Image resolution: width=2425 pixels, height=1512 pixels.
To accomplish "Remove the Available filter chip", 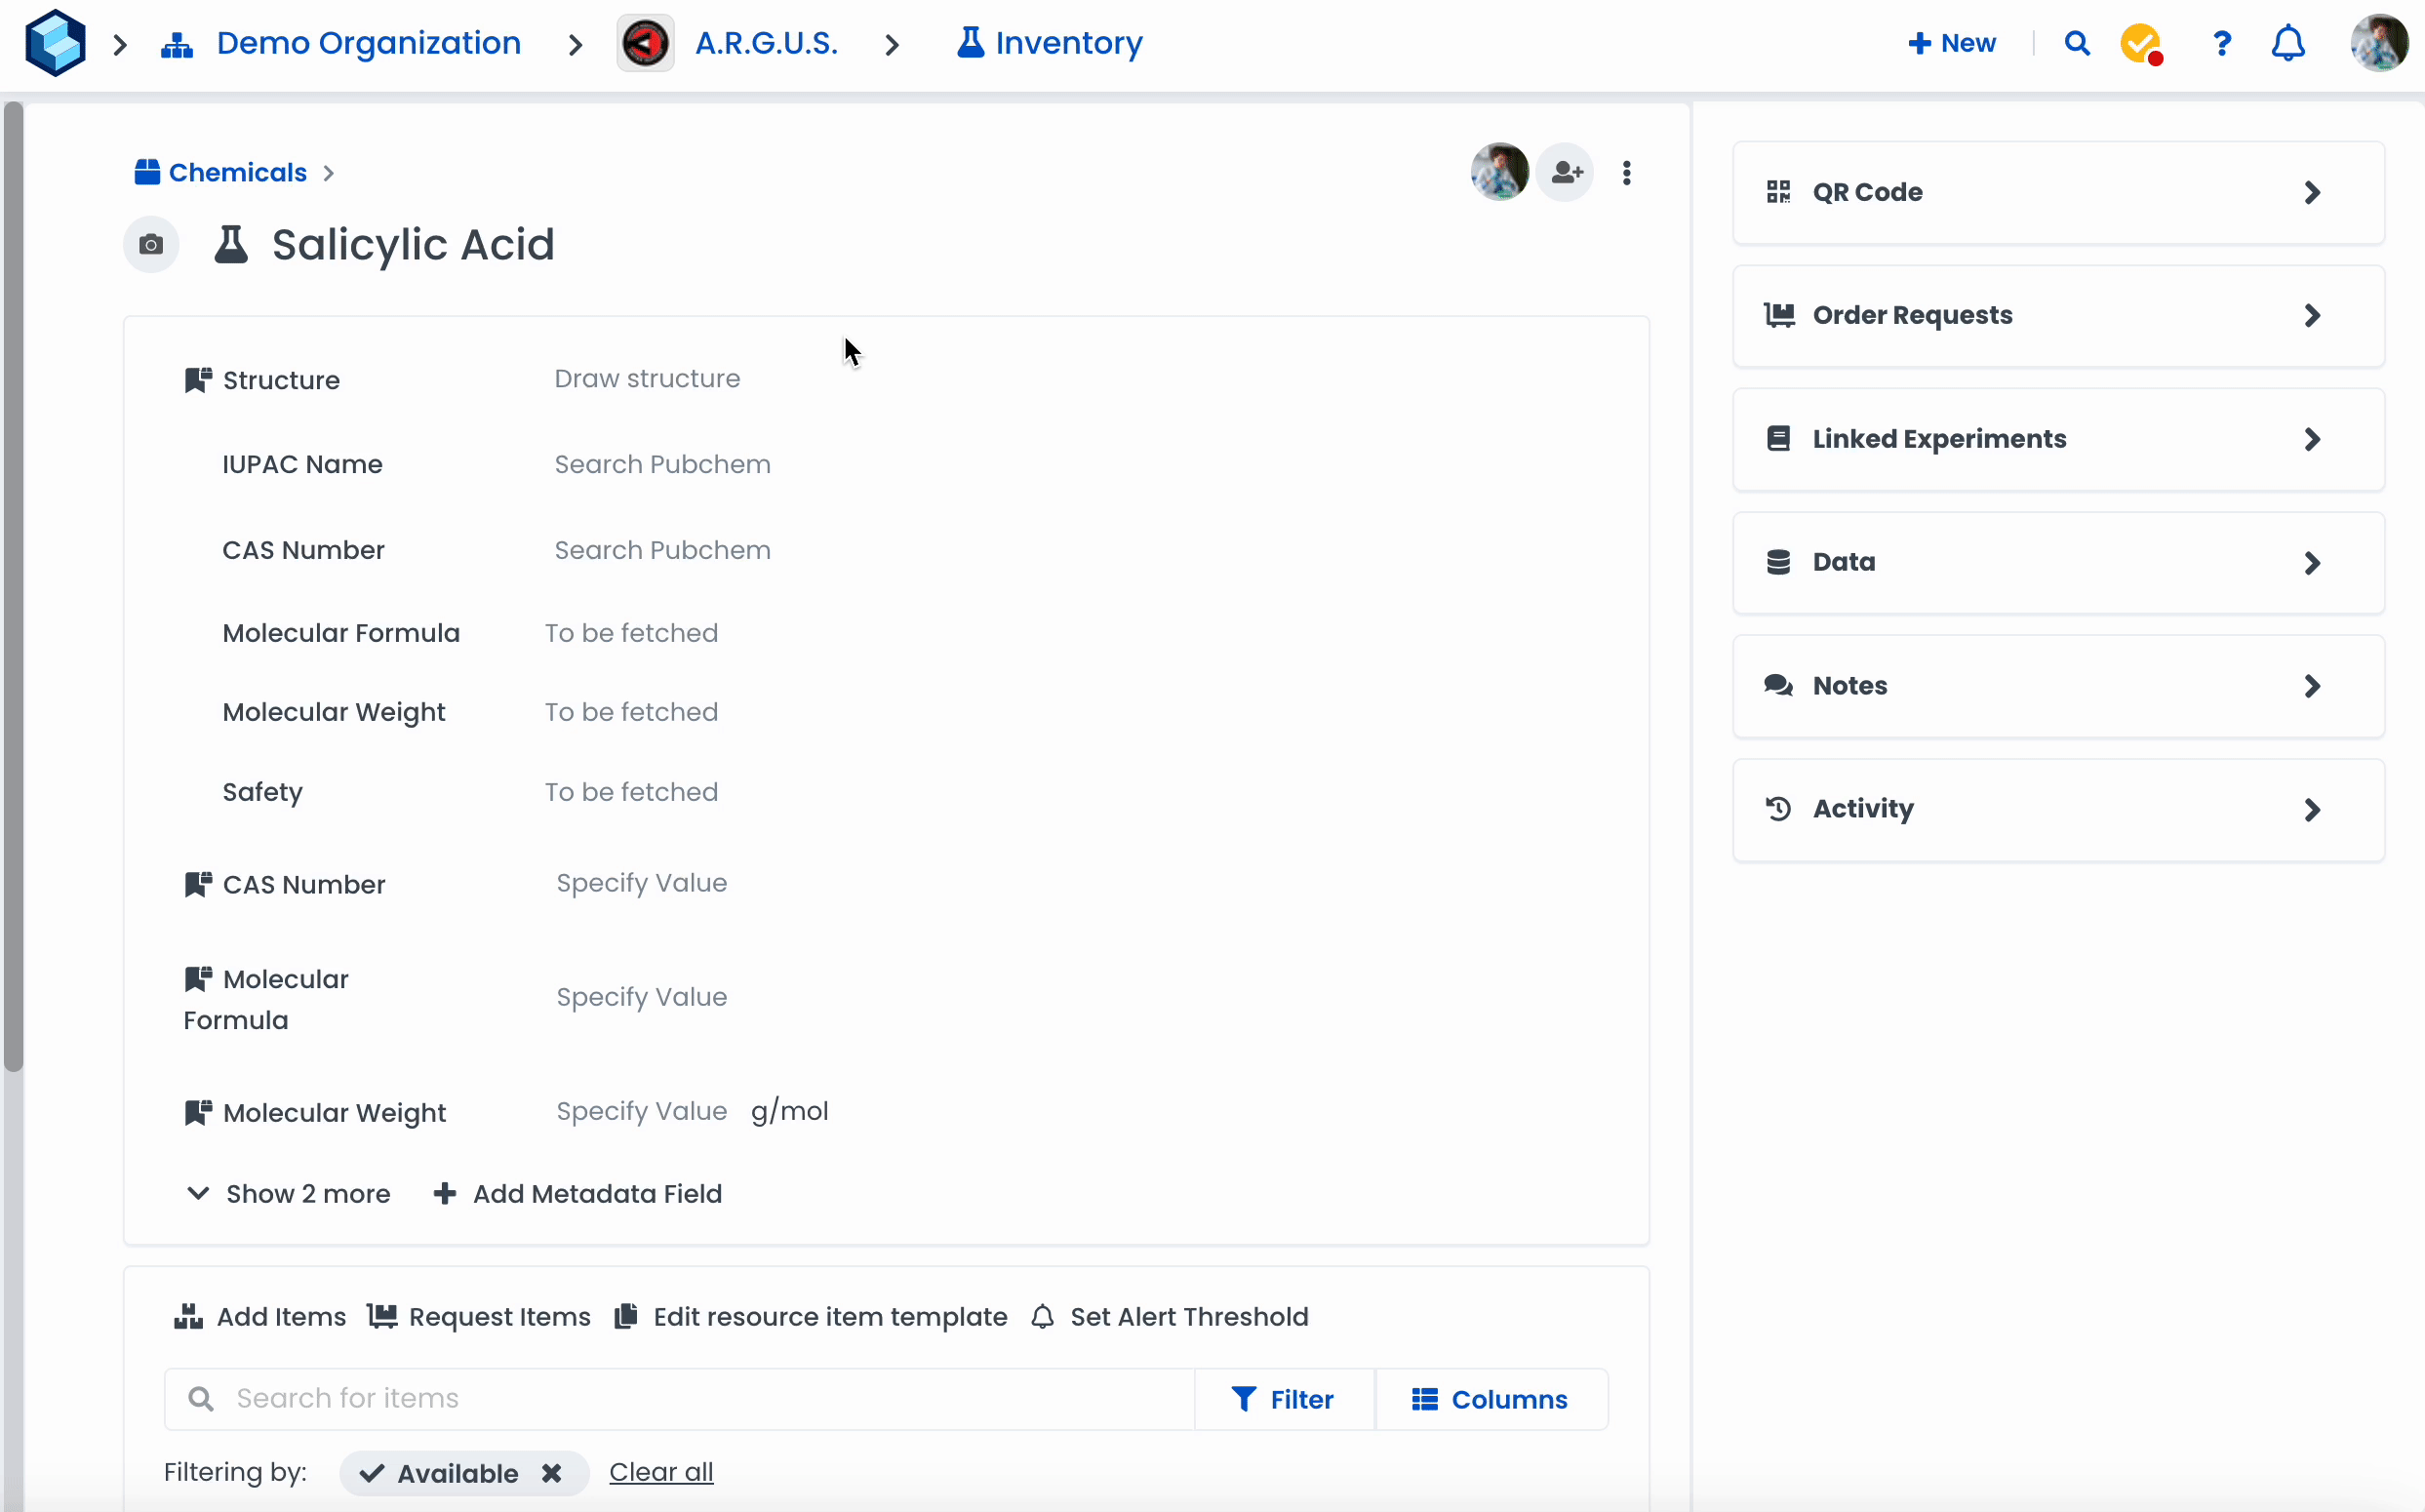I will [x=551, y=1473].
